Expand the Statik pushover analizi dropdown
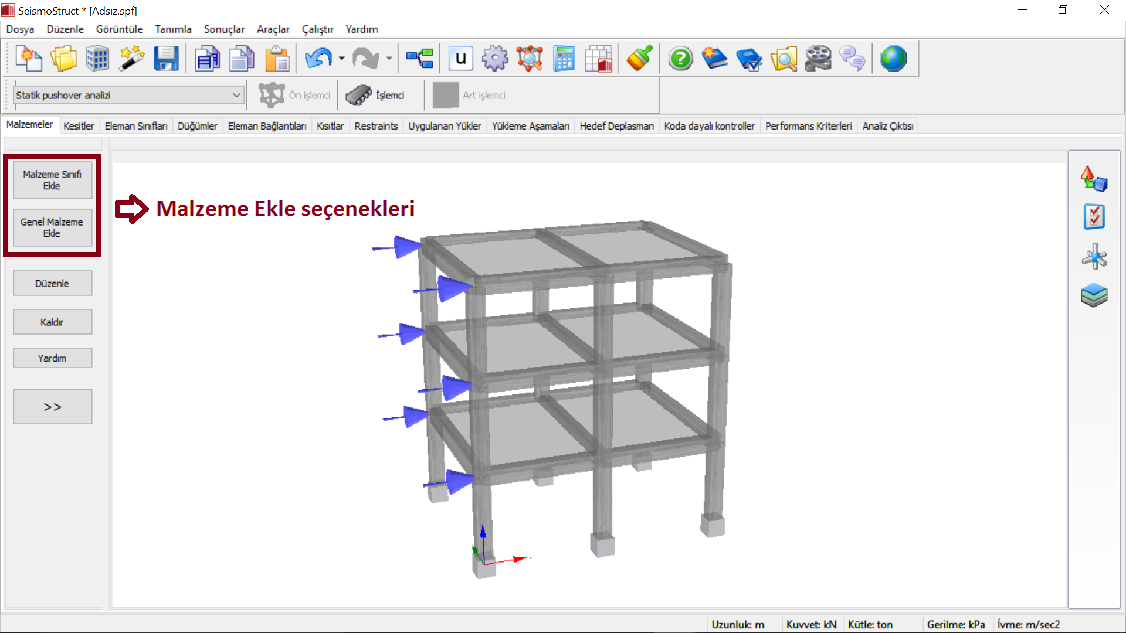 click(x=237, y=95)
